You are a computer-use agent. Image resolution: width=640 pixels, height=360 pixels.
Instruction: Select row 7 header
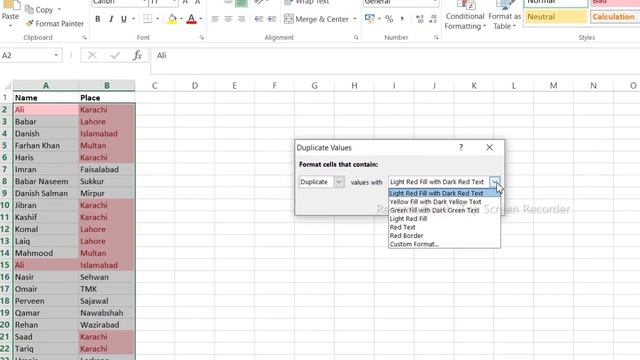[x=5, y=169]
